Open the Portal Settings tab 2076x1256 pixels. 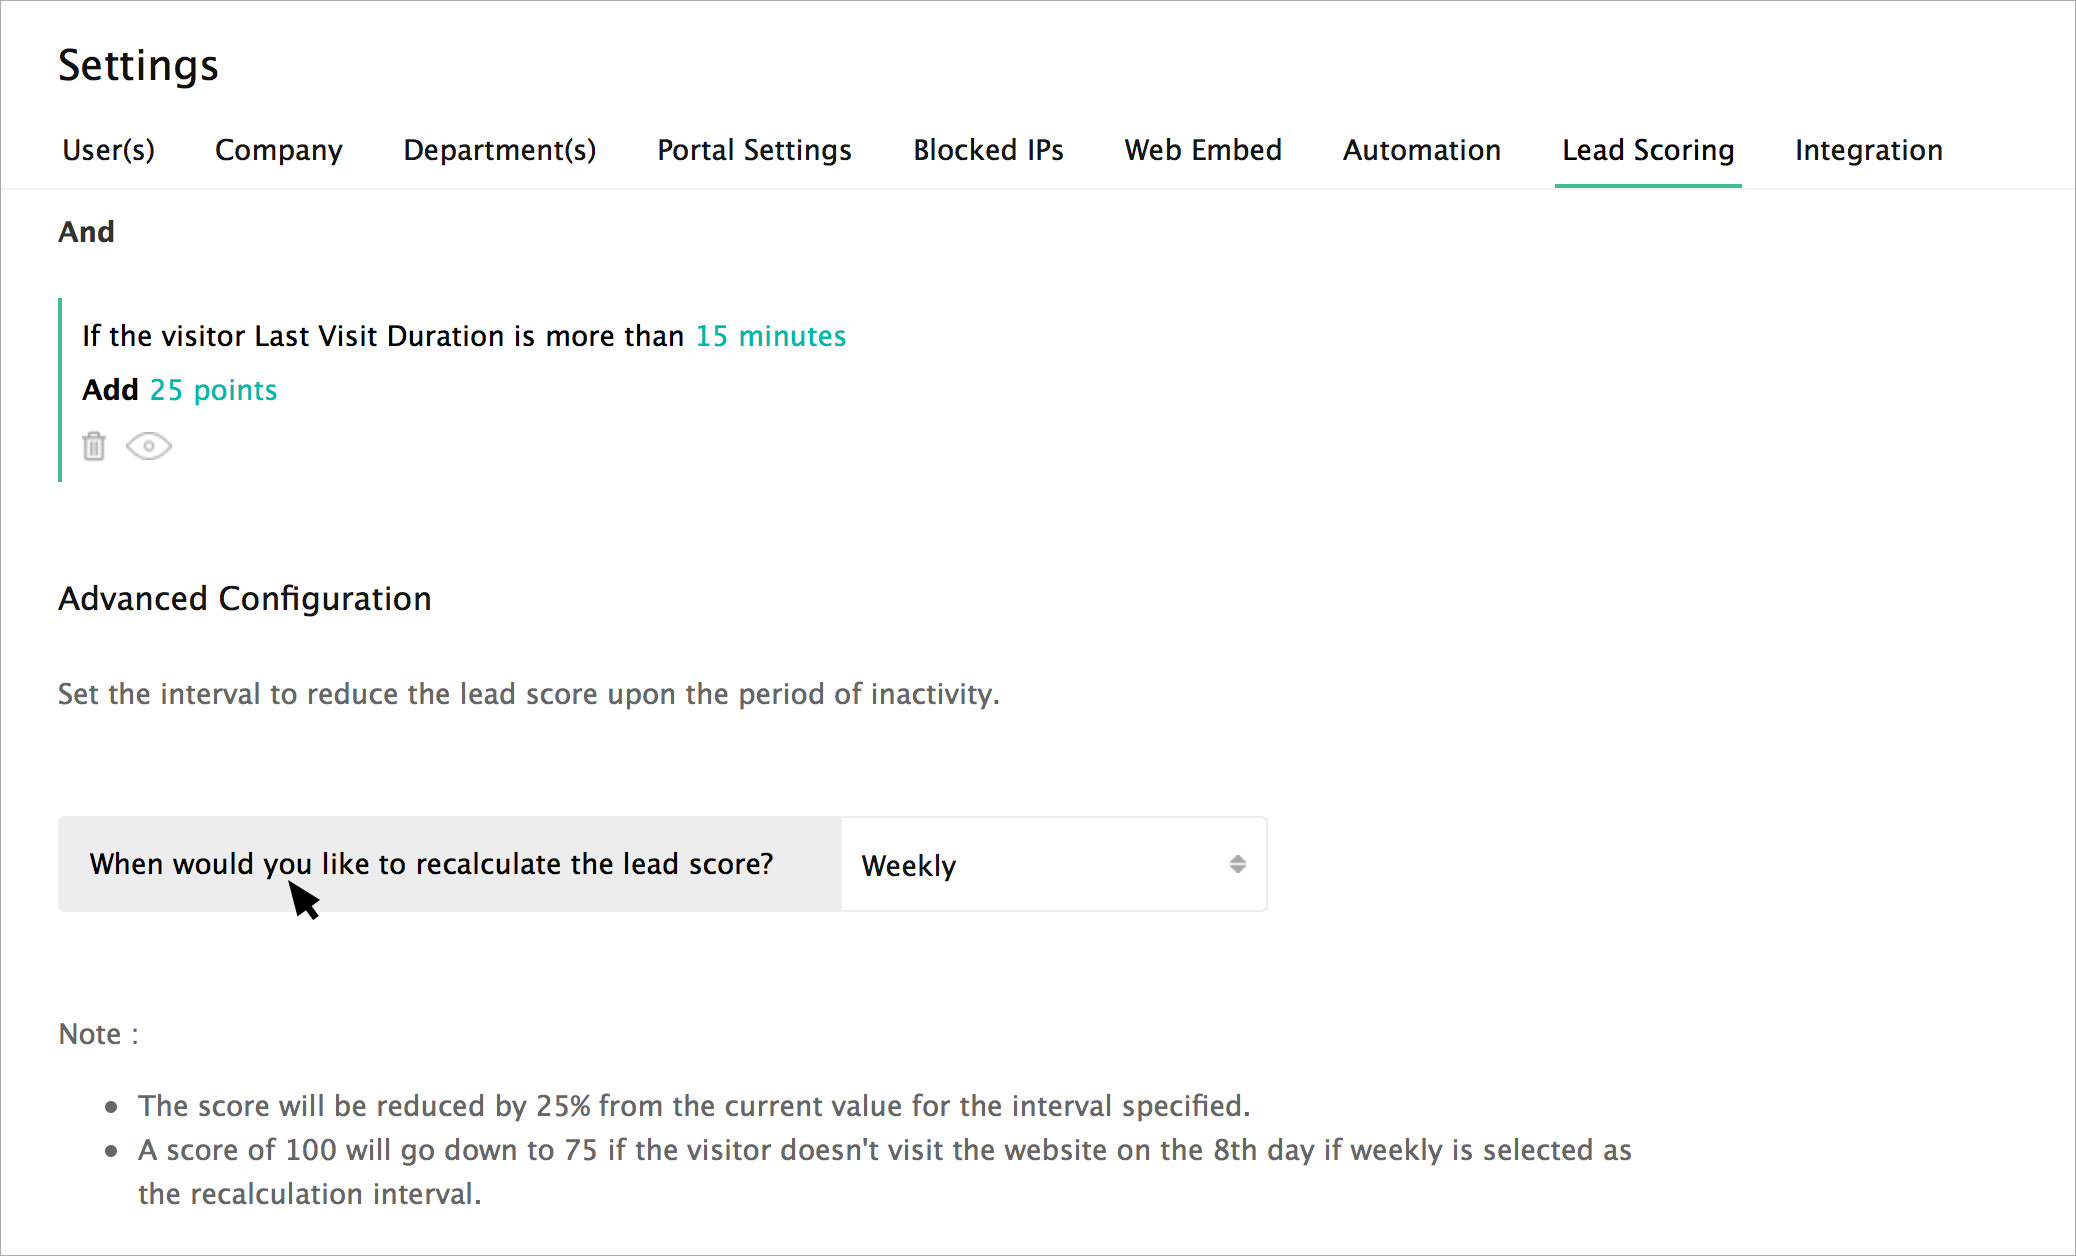(754, 150)
